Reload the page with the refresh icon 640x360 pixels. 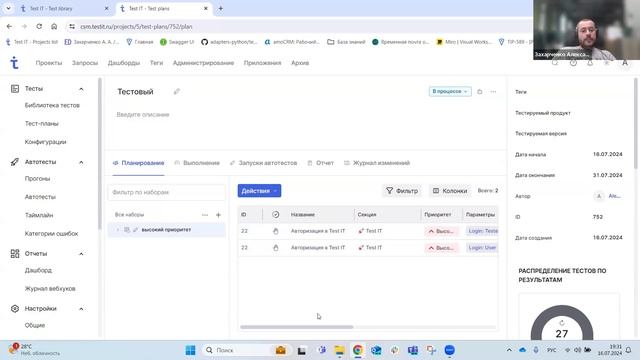39,26
